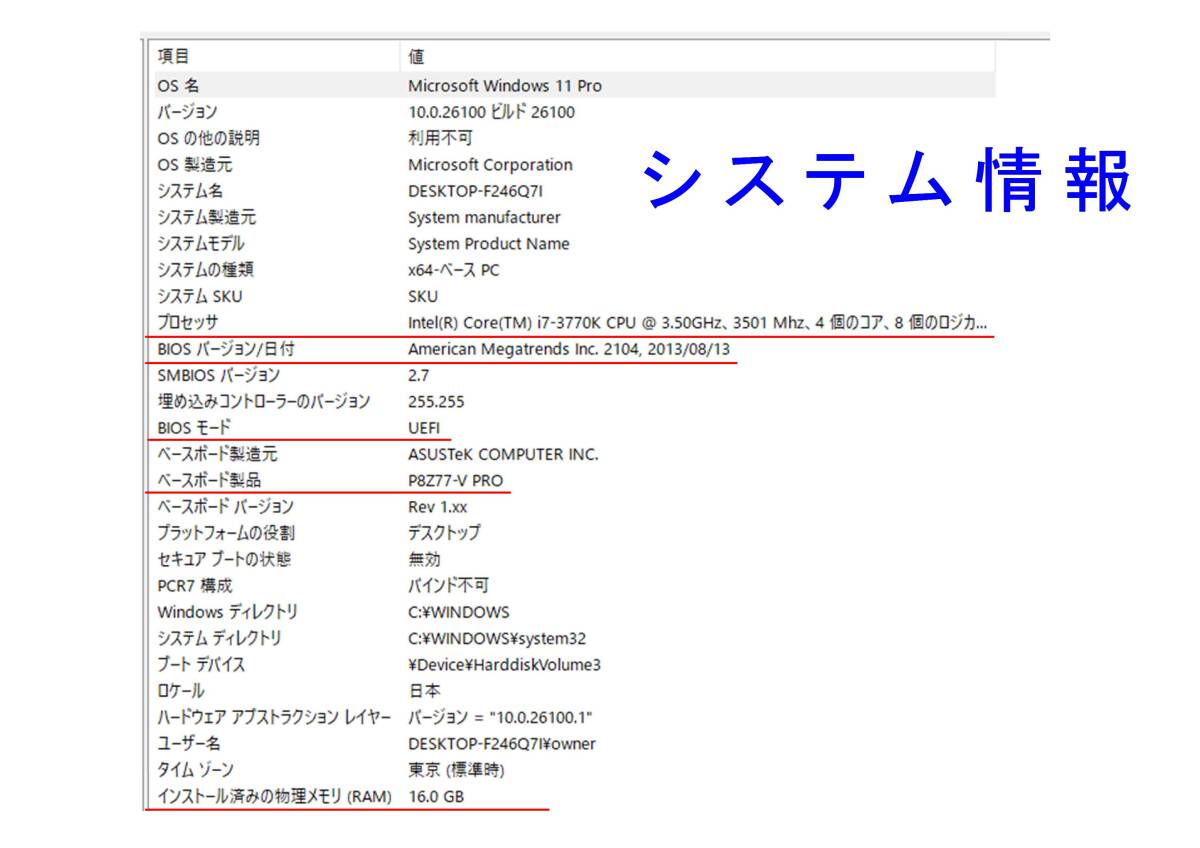Select the ベースボード バージョン row label
The height and width of the screenshot is (848, 1200).
click(225, 507)
